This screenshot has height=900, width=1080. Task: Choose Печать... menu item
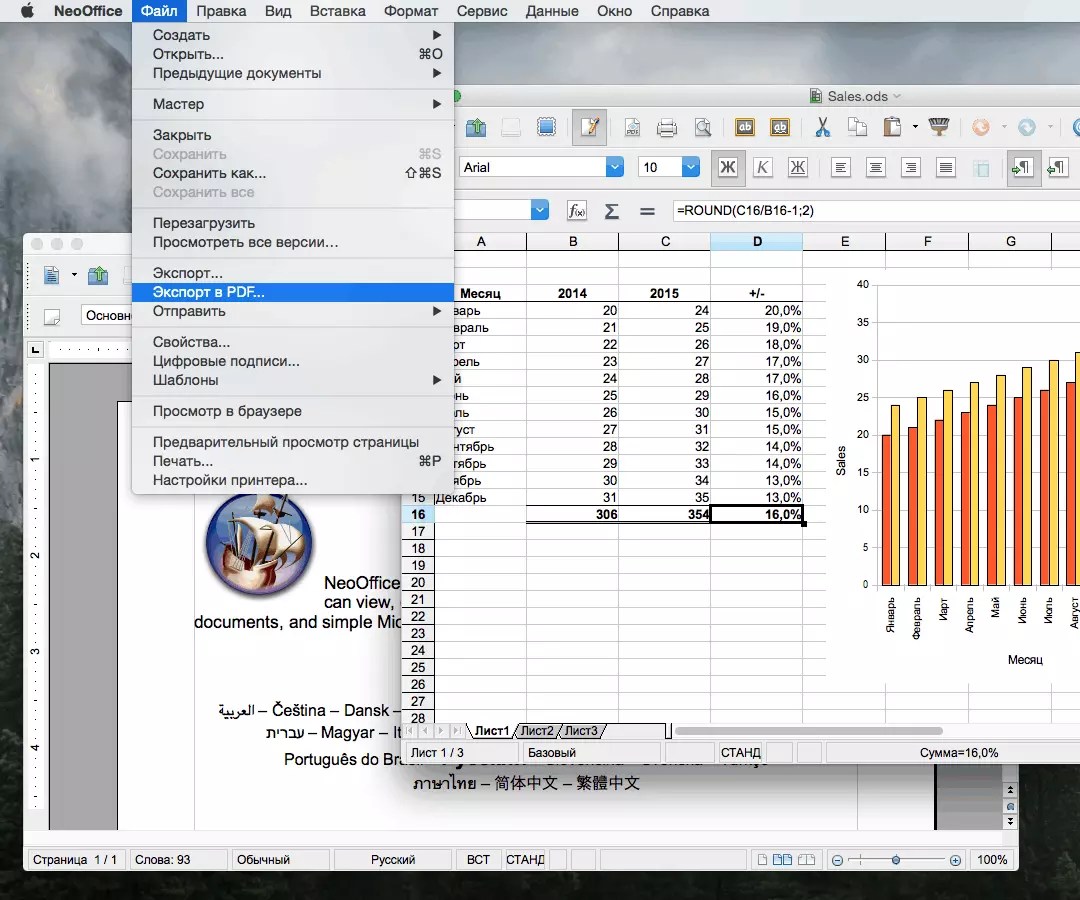coord(293,461)
